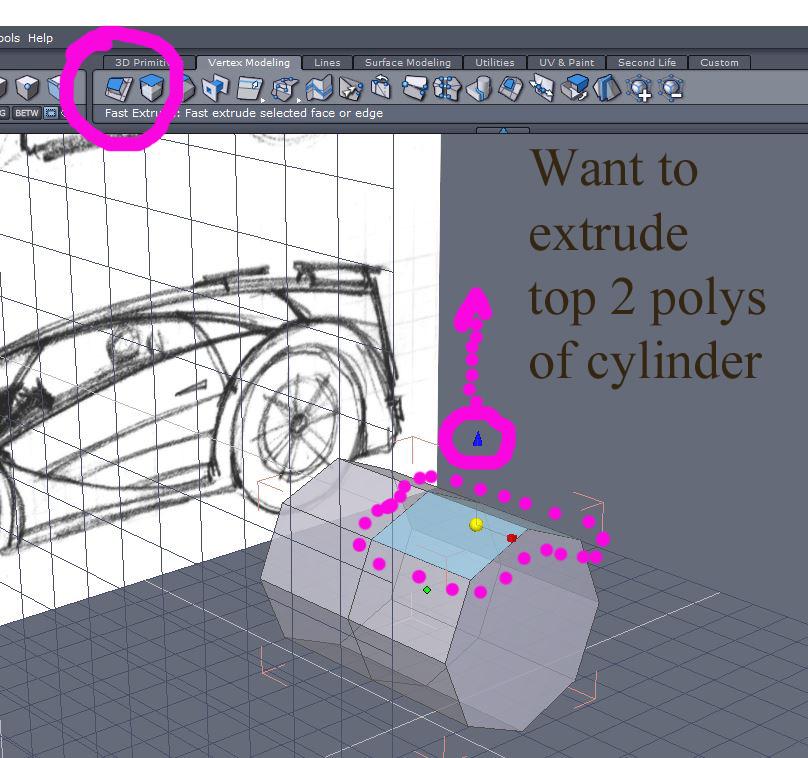The image size is (808, 758).
Task: Select the bevel blue-top face icon
Action: point(511,87)
